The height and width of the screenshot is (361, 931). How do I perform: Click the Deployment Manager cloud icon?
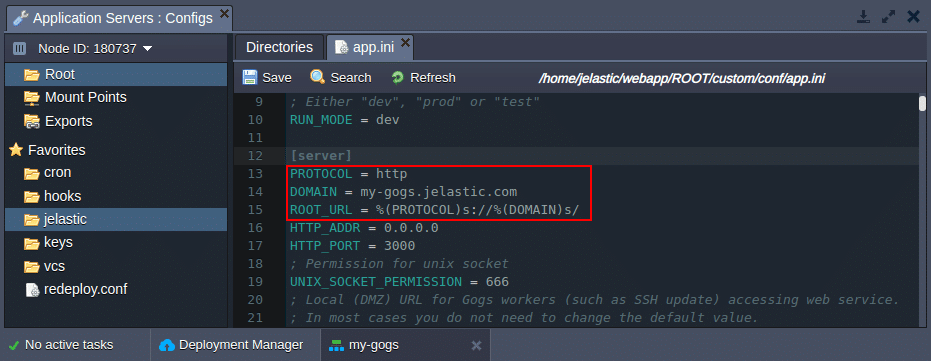pyautogui.click(x=168, y=345)
